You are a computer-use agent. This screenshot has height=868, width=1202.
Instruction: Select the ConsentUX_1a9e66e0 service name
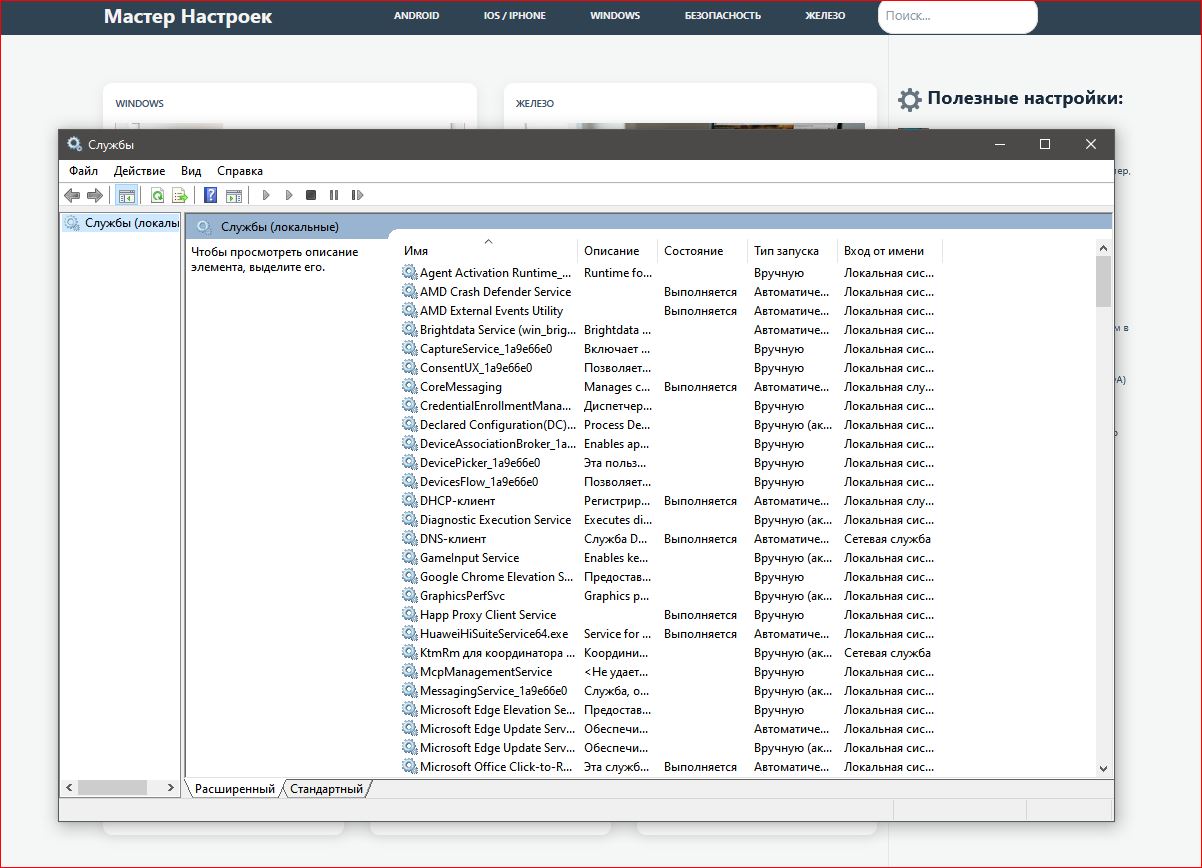tap(476, 368)
